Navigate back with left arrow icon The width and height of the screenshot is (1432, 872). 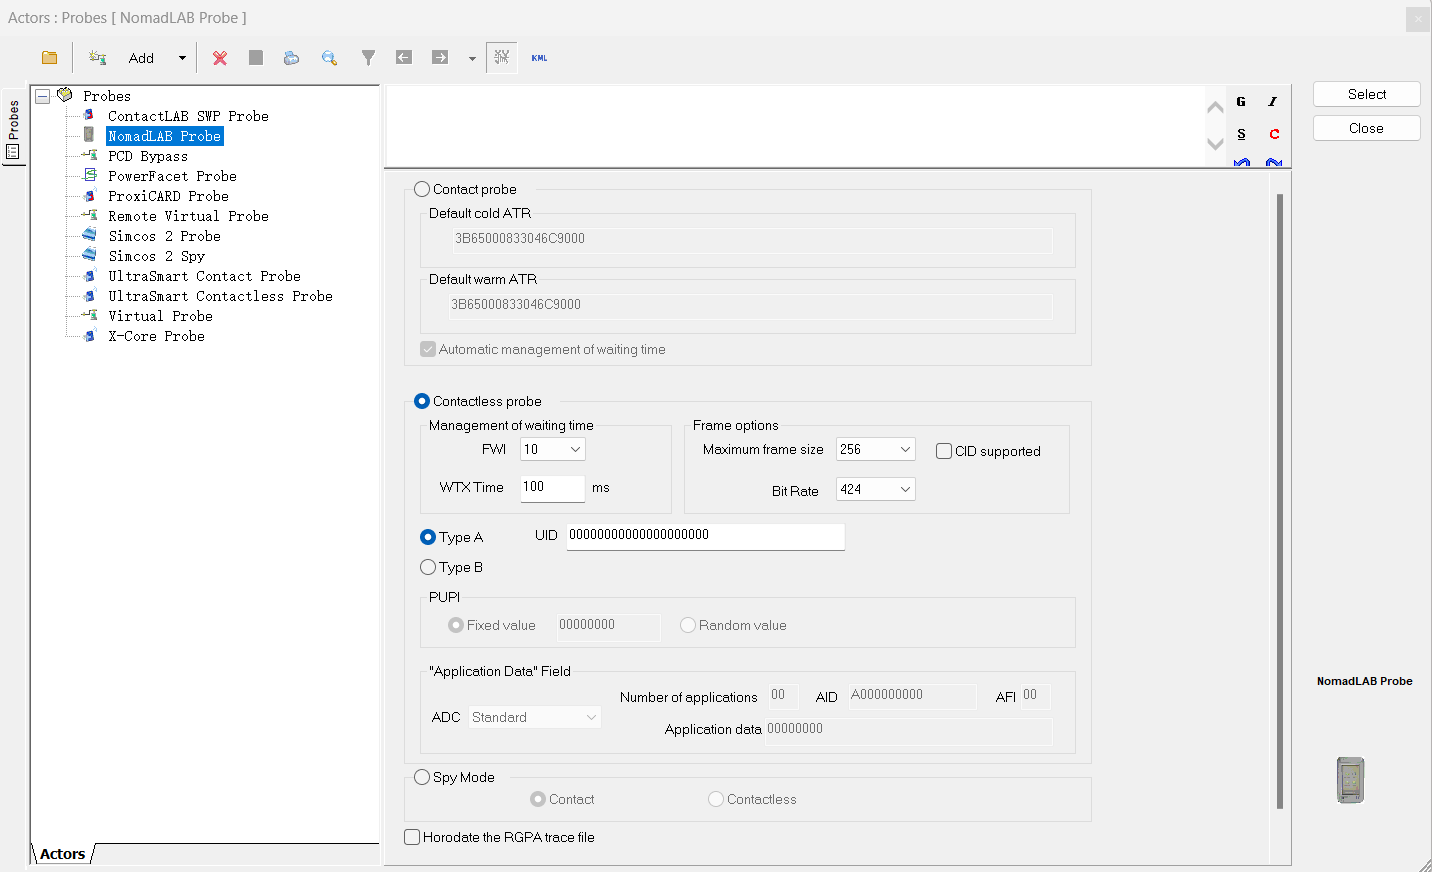404,58
